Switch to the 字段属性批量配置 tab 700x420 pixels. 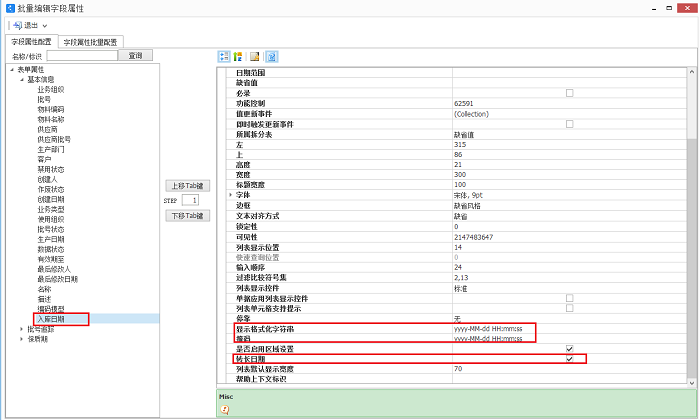[x=90, y=42]
